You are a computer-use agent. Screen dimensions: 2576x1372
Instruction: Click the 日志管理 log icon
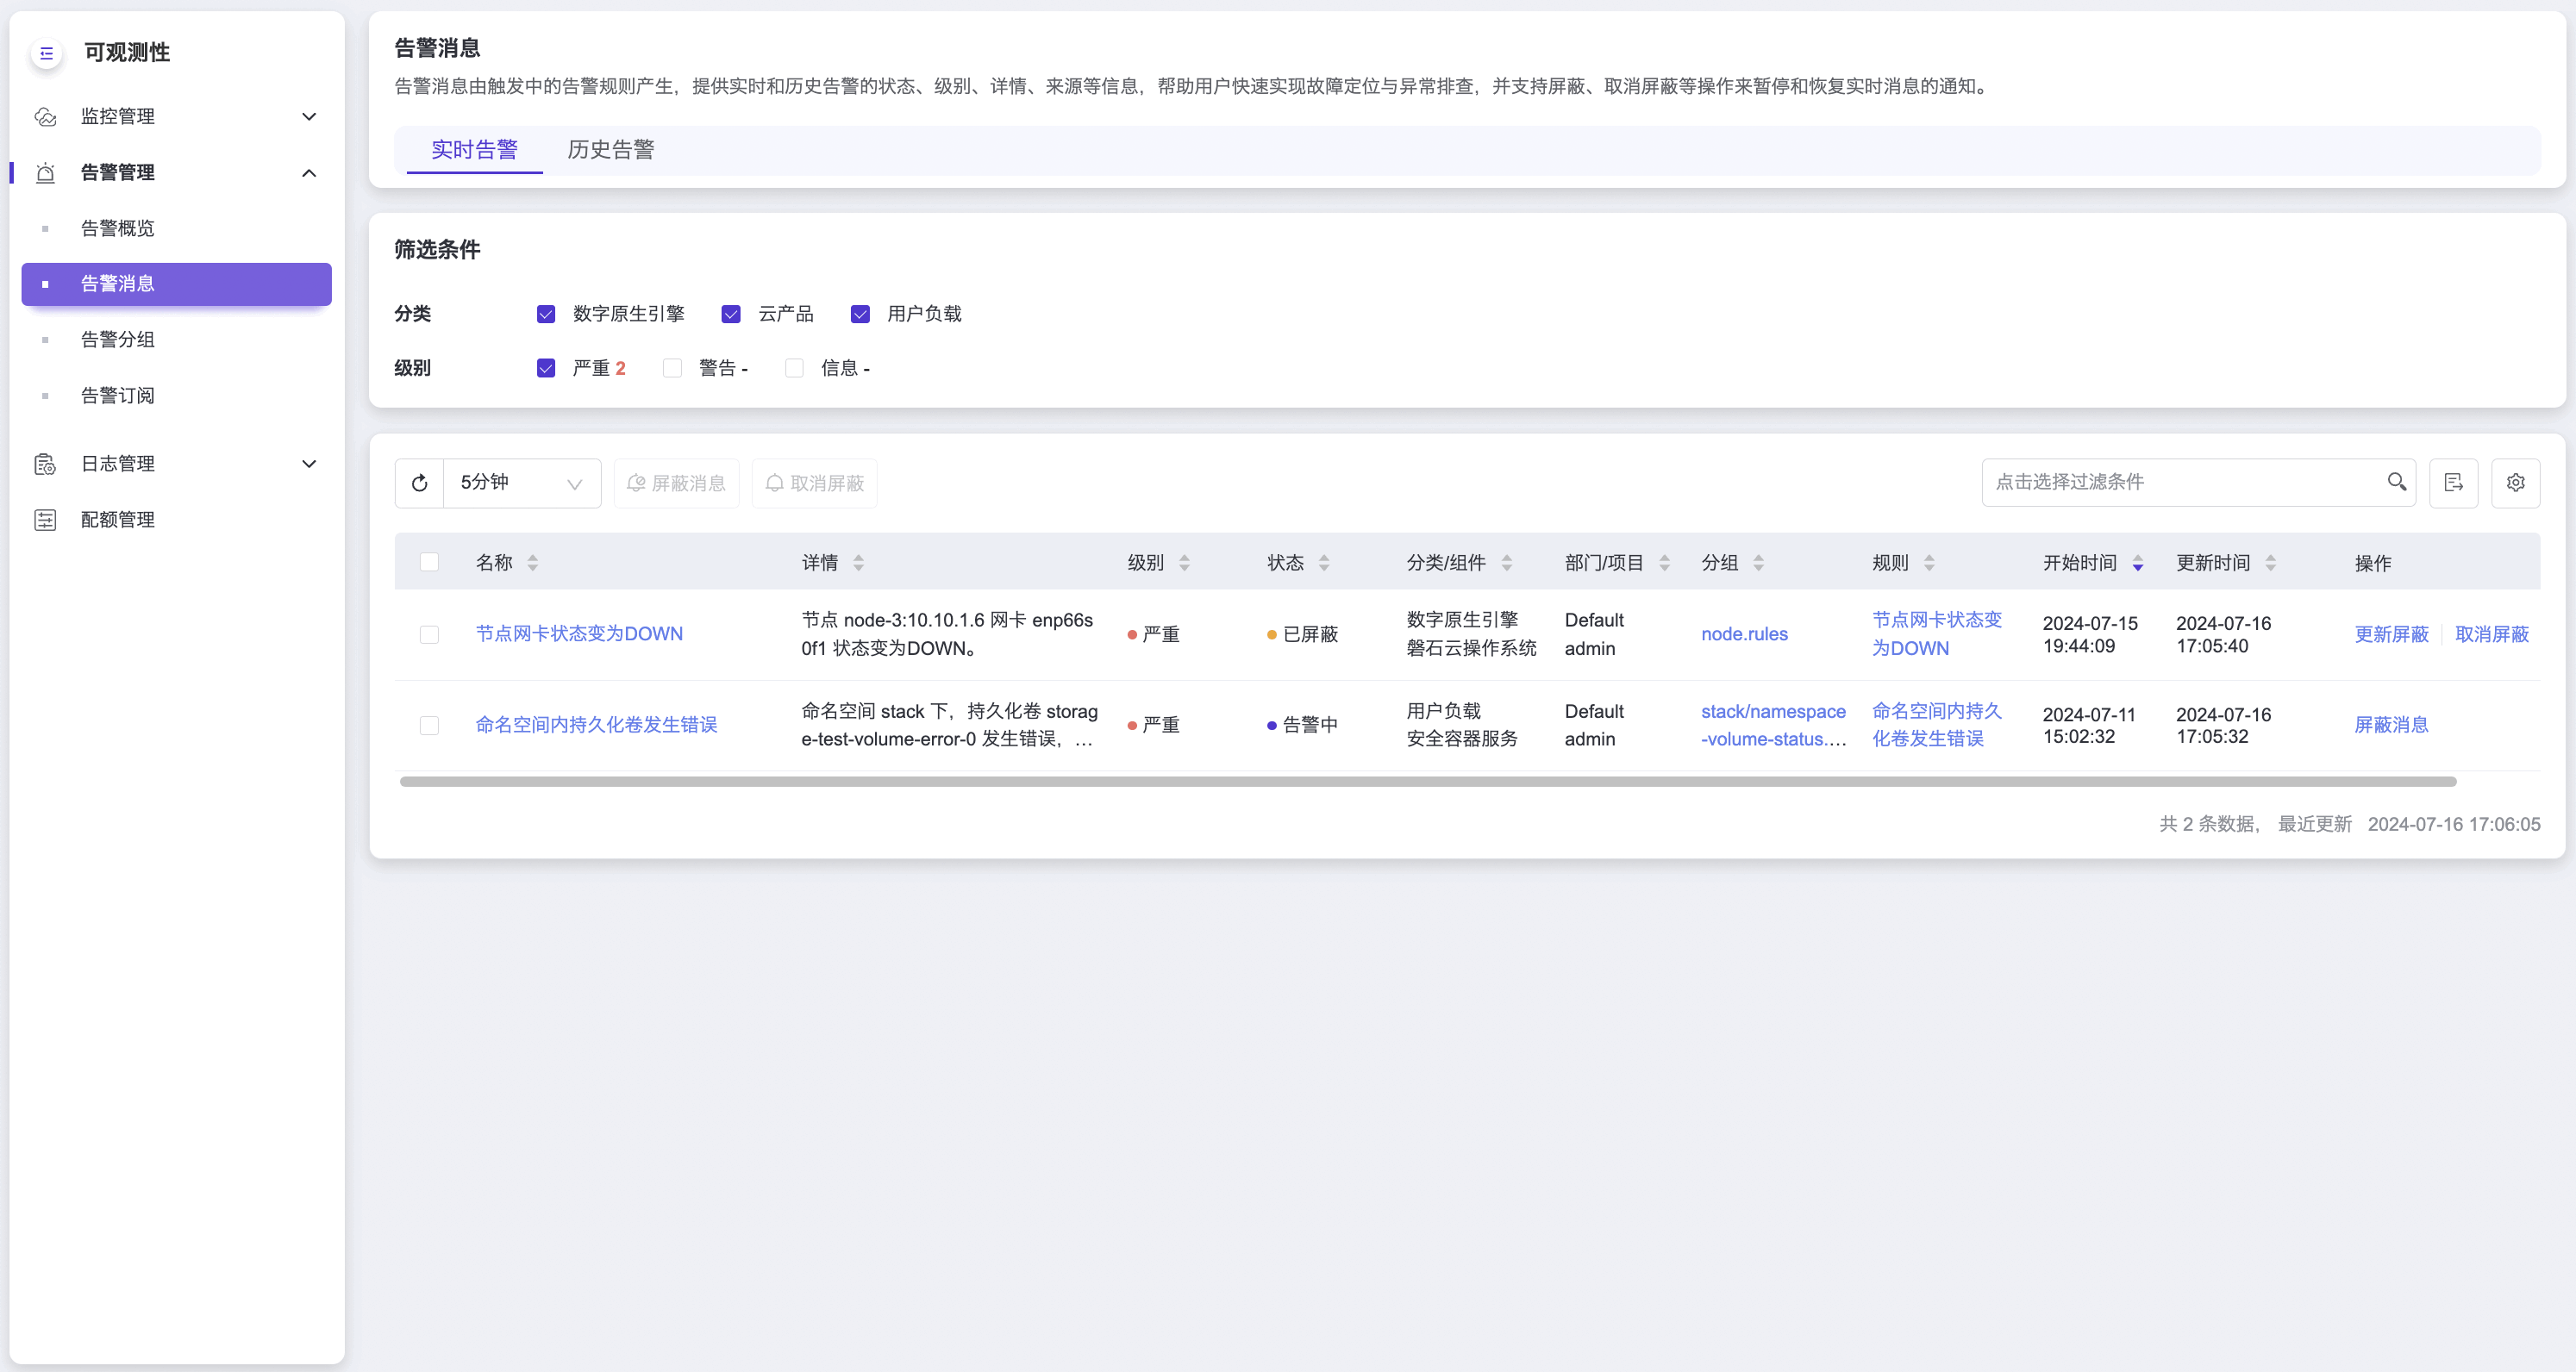click(46, 464)
